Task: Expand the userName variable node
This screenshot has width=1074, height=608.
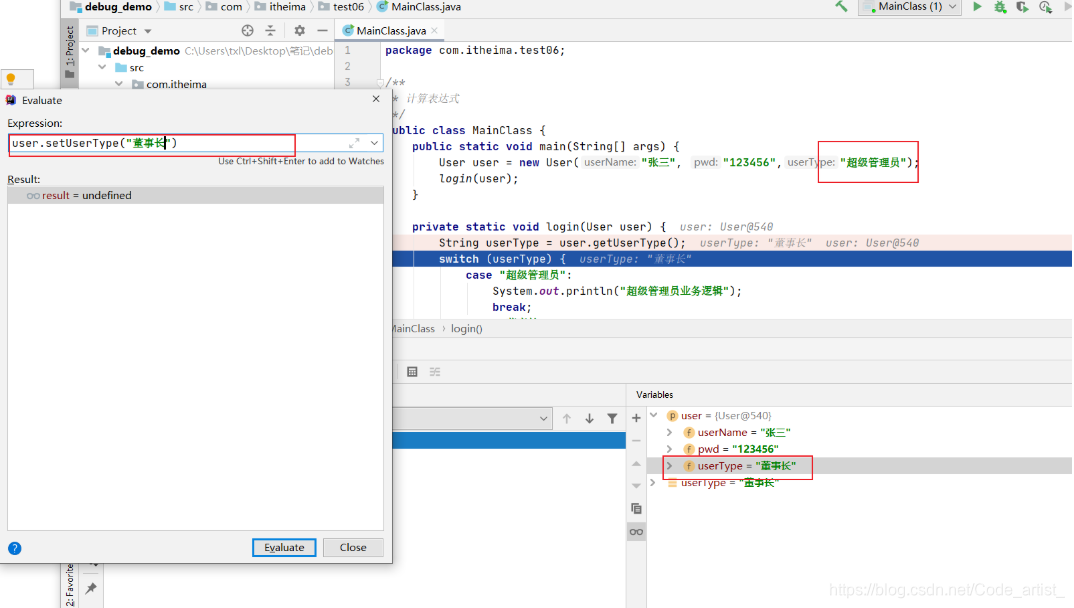Action: click(x=669, y=432)
